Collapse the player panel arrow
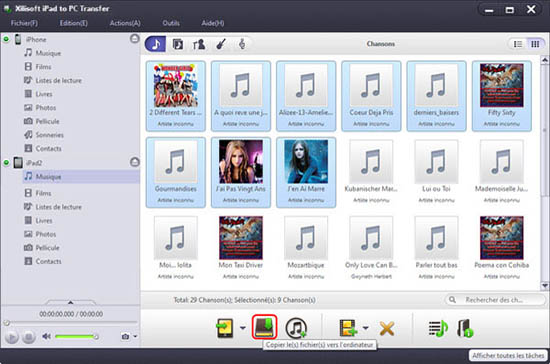The width and height of the screenshot is (550, 364). pyautogui.click(x=70, y=302)
